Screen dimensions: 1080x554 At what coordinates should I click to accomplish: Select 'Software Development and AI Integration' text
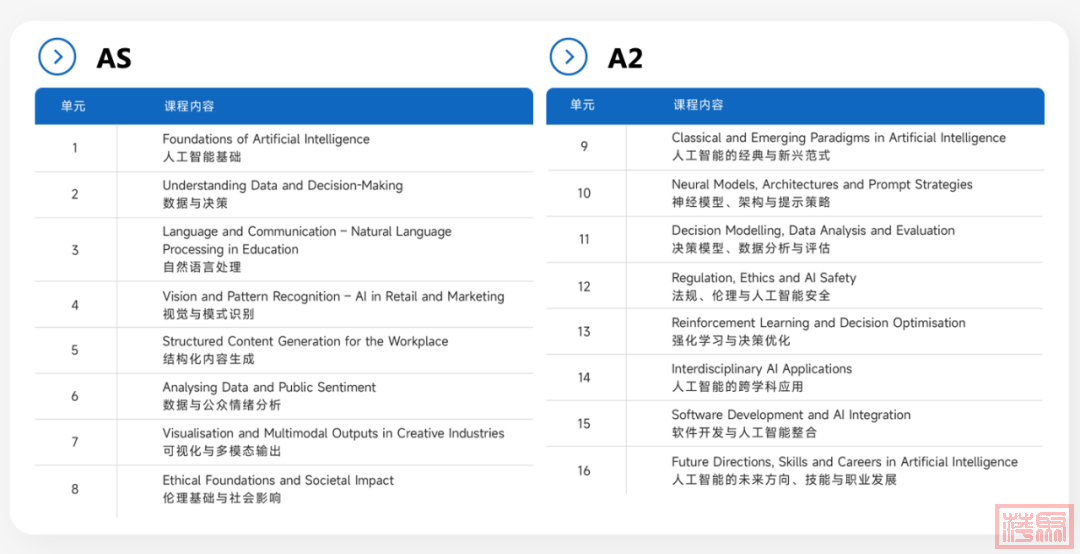(x=791, y=415)
